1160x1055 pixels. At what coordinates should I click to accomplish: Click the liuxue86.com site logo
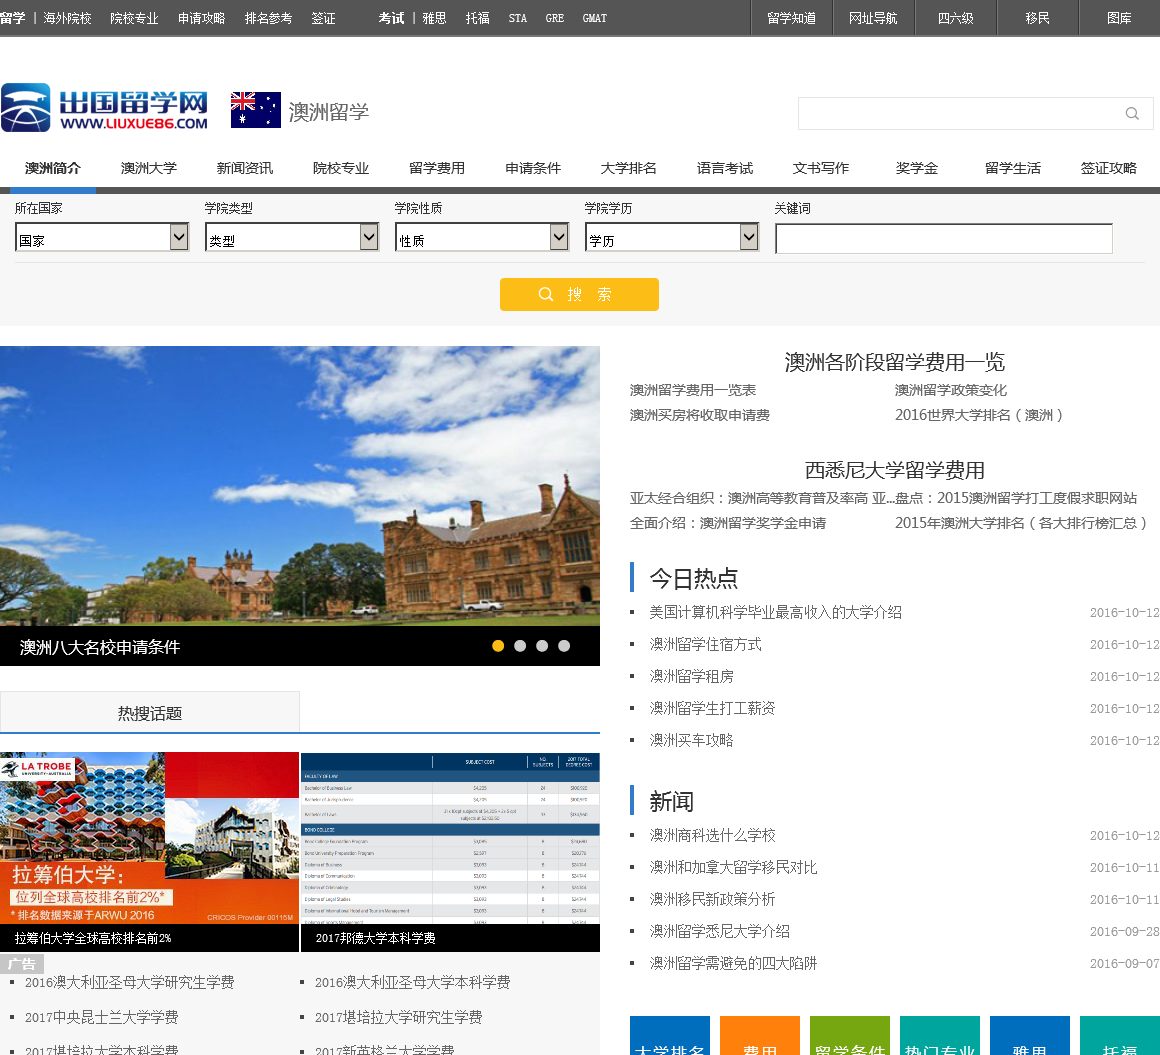(105, 108)
